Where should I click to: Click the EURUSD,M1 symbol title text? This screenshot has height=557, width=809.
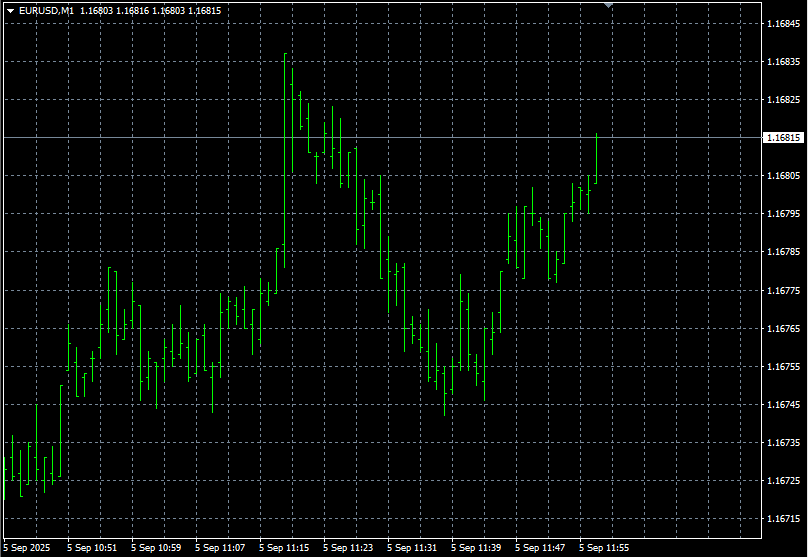tap(46, 10)
